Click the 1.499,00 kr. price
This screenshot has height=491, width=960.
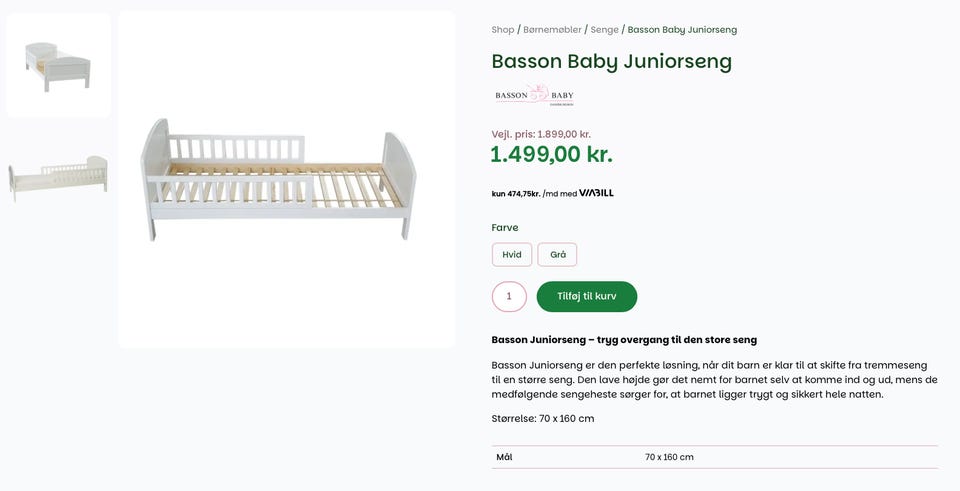(x=551, y=155)
